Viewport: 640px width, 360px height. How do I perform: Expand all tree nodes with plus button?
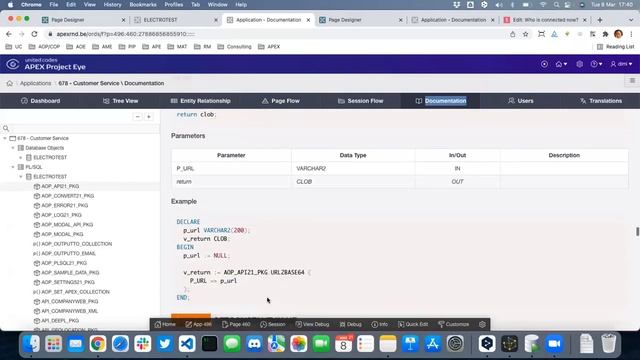pos(149,117)
